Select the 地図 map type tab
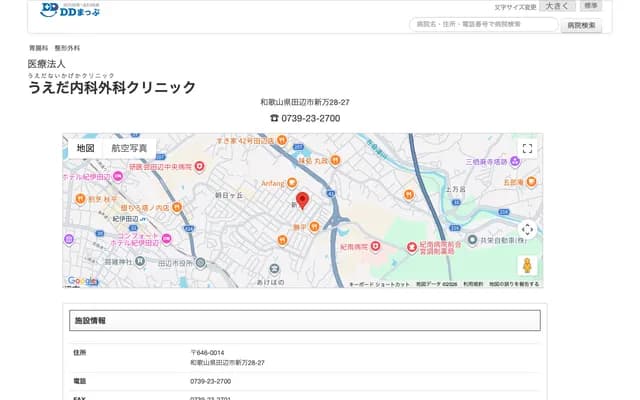Viewport: 640px width, 400px height. pos(85,148)
